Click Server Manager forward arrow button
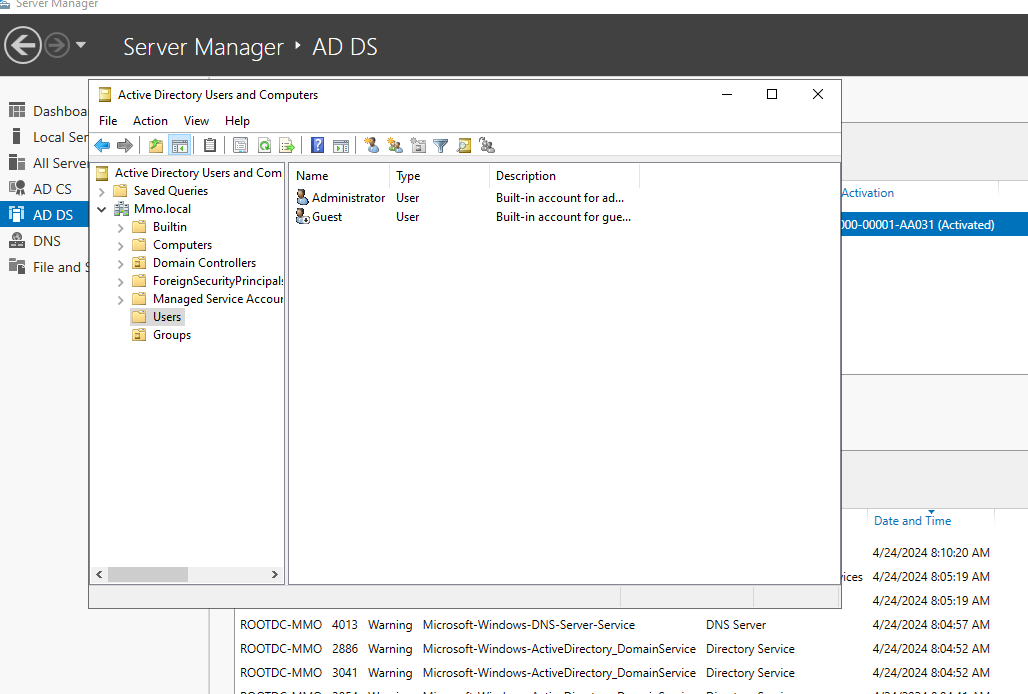This screenshot has height=694, width=1028. (57, 45)
